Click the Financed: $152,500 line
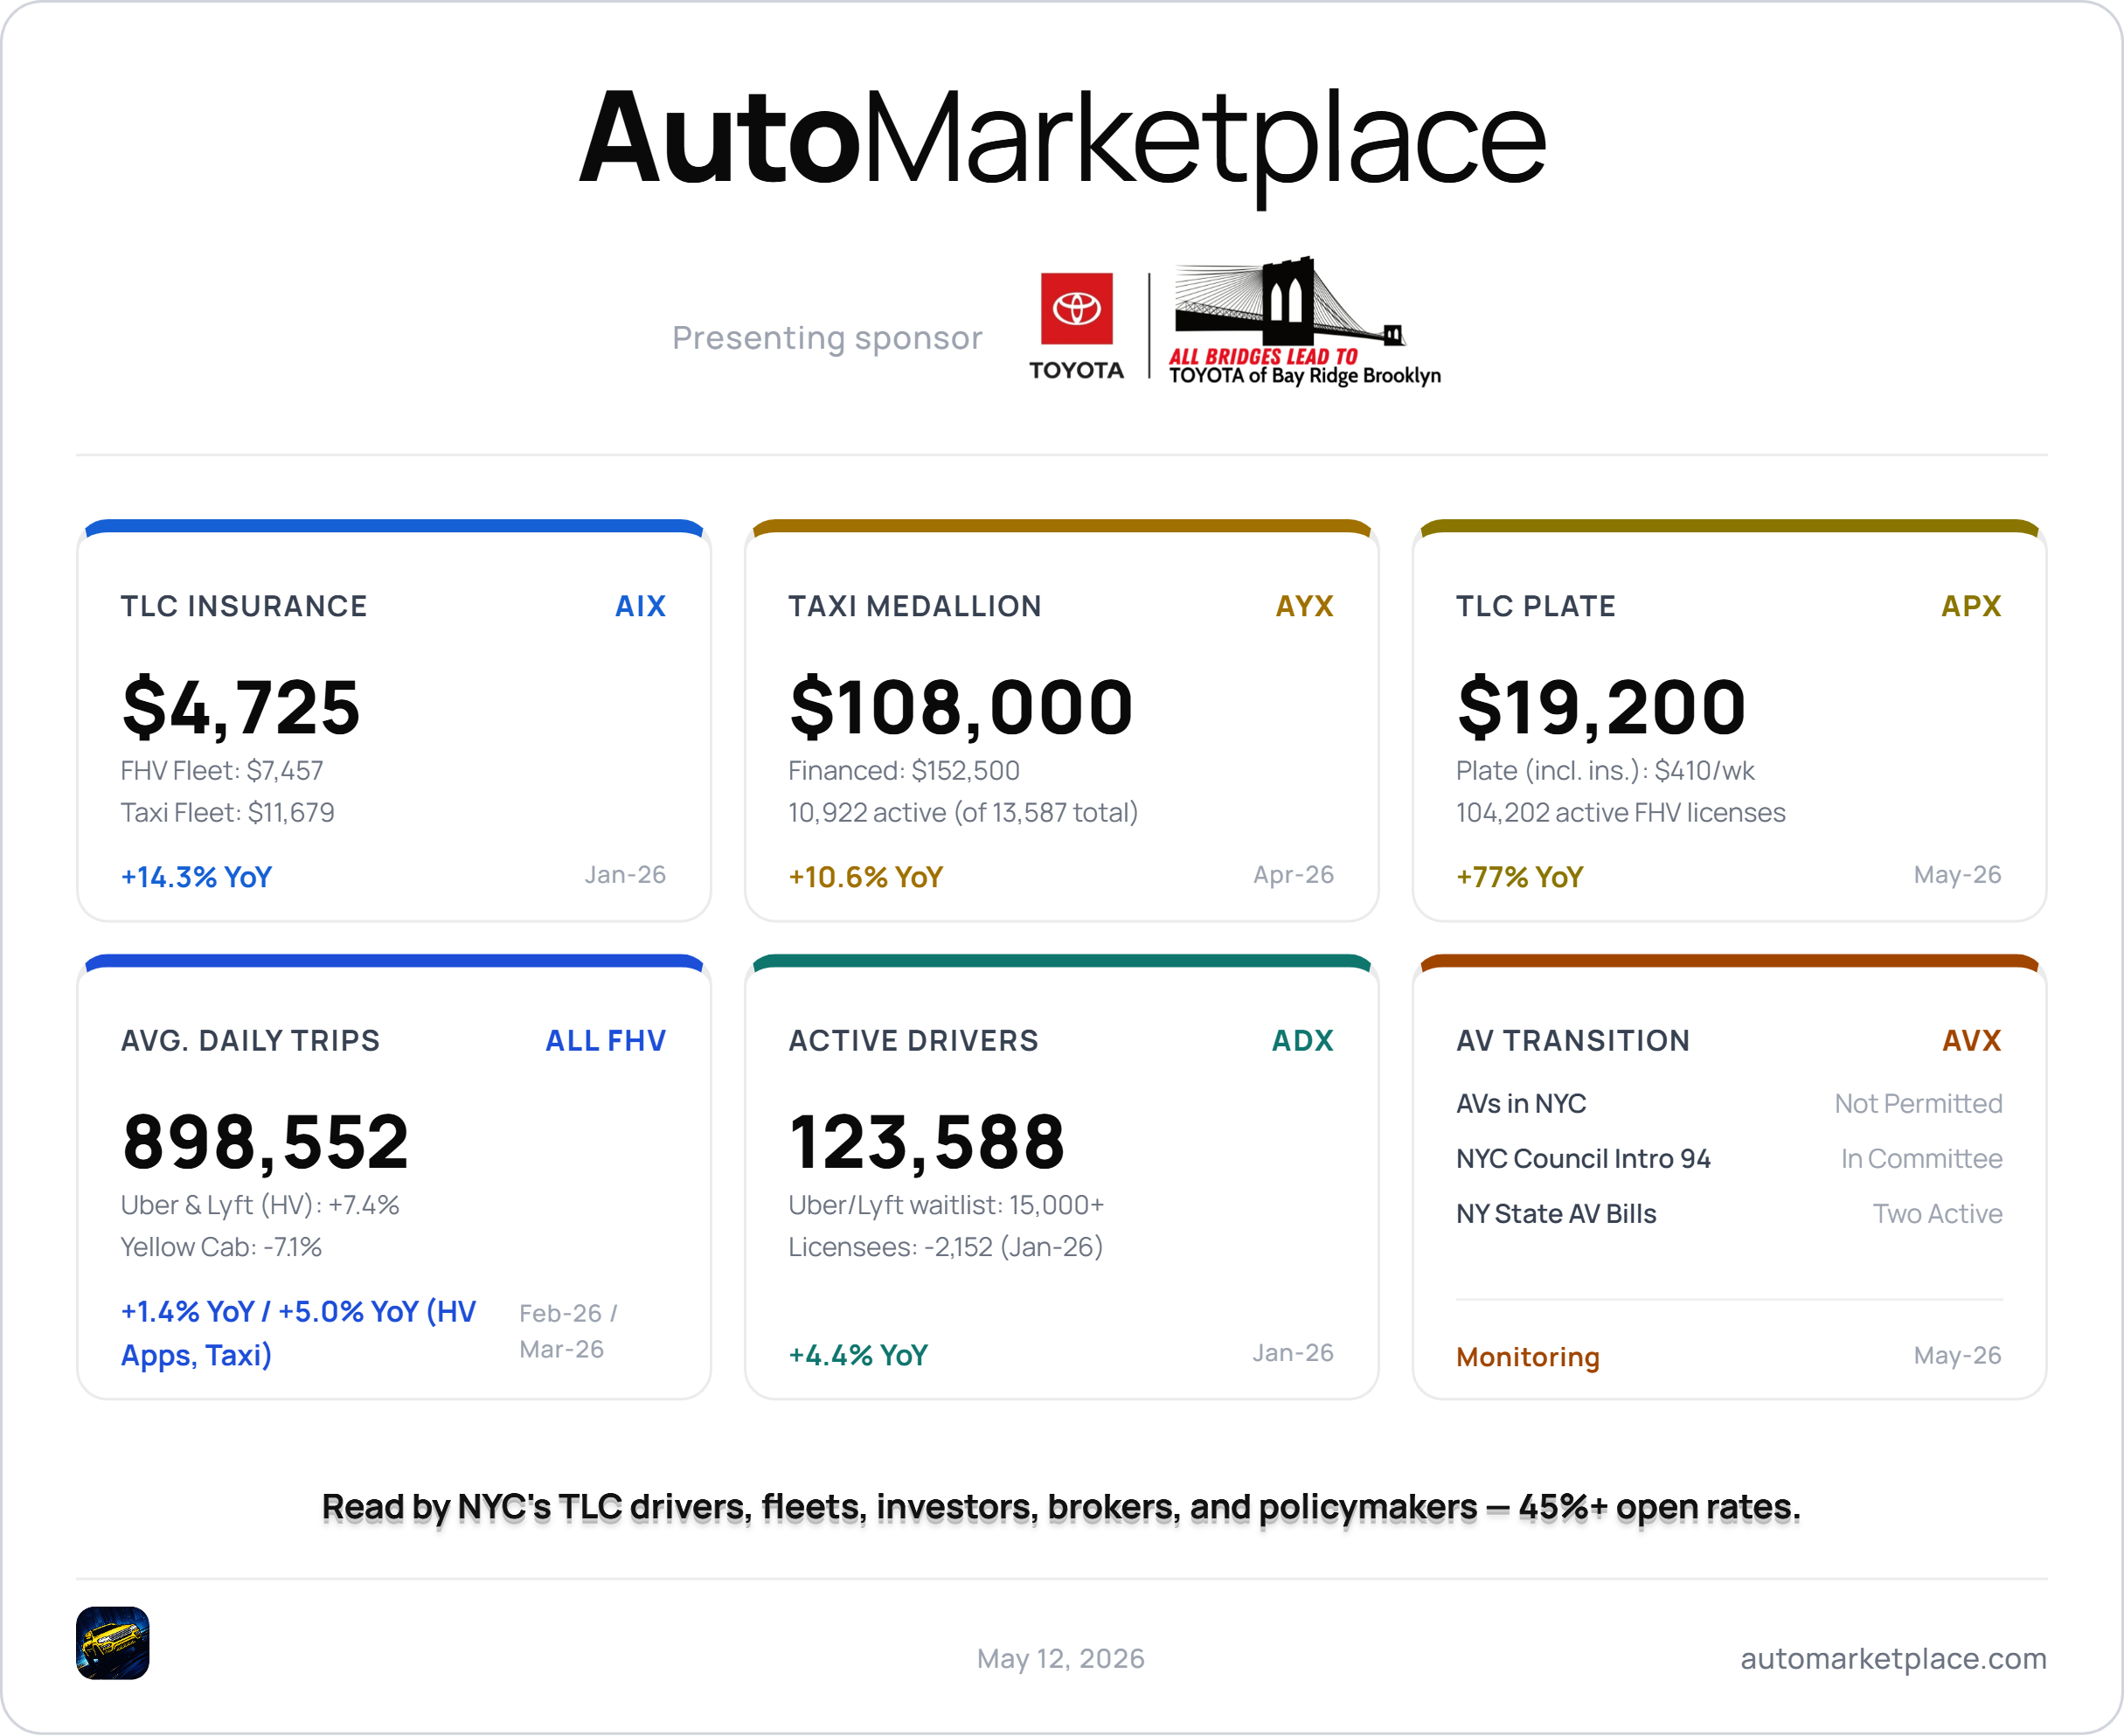 coord(904,770)
